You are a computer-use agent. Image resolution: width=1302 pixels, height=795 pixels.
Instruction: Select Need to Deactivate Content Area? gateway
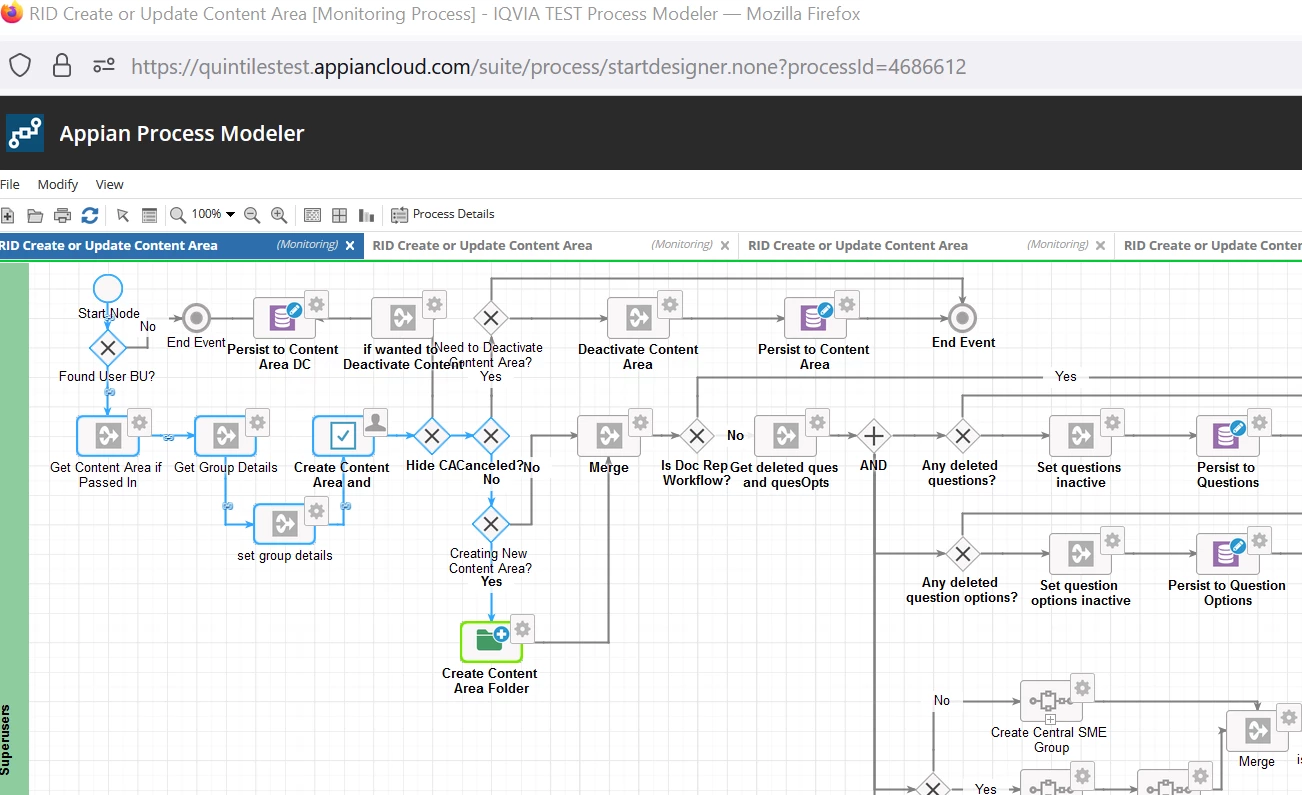490,319
